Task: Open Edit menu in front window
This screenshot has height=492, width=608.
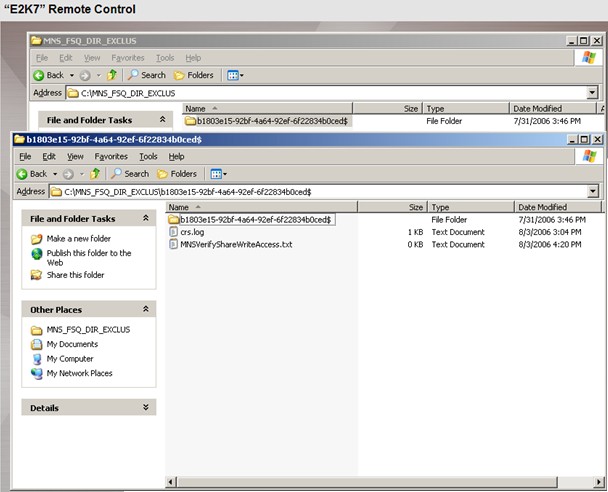Action: click(49, 157)
